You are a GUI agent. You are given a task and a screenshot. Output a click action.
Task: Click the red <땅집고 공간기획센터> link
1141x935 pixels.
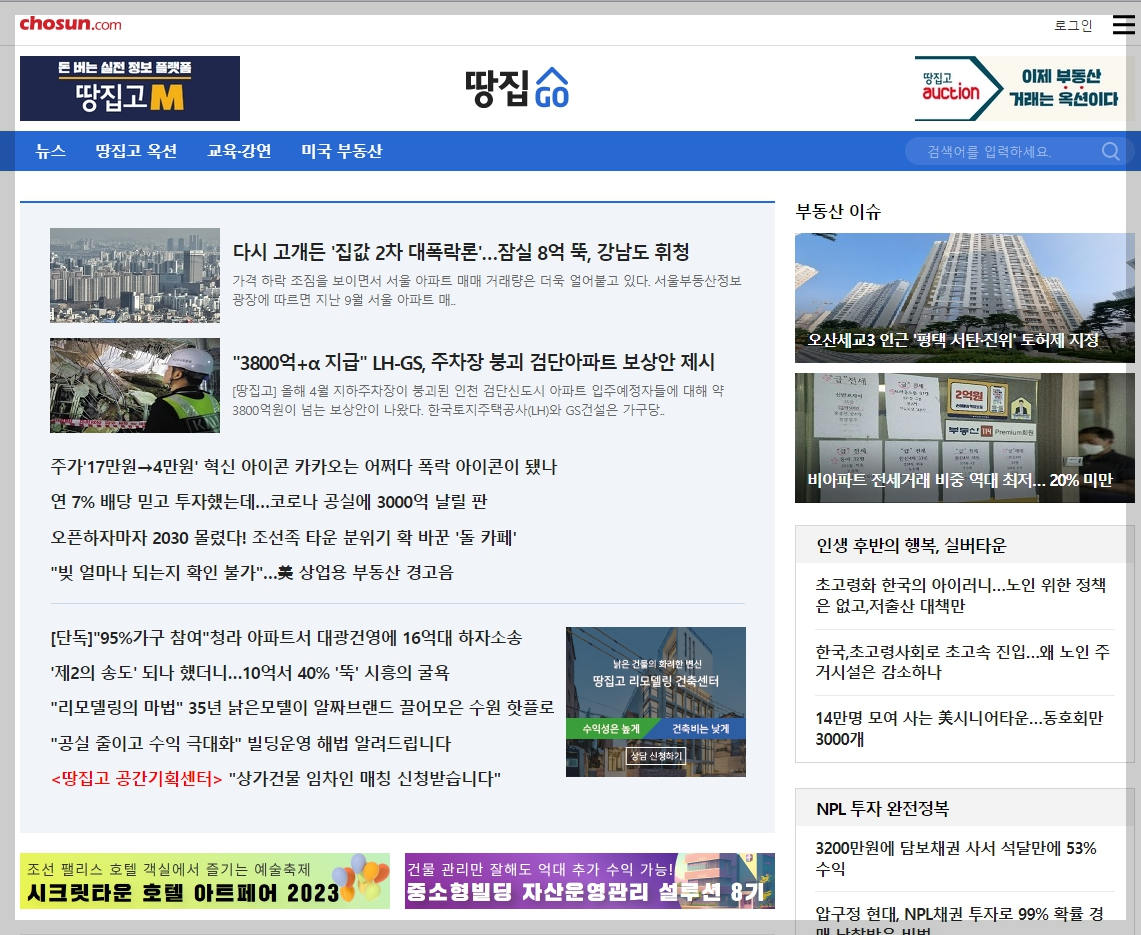(136, 779)
